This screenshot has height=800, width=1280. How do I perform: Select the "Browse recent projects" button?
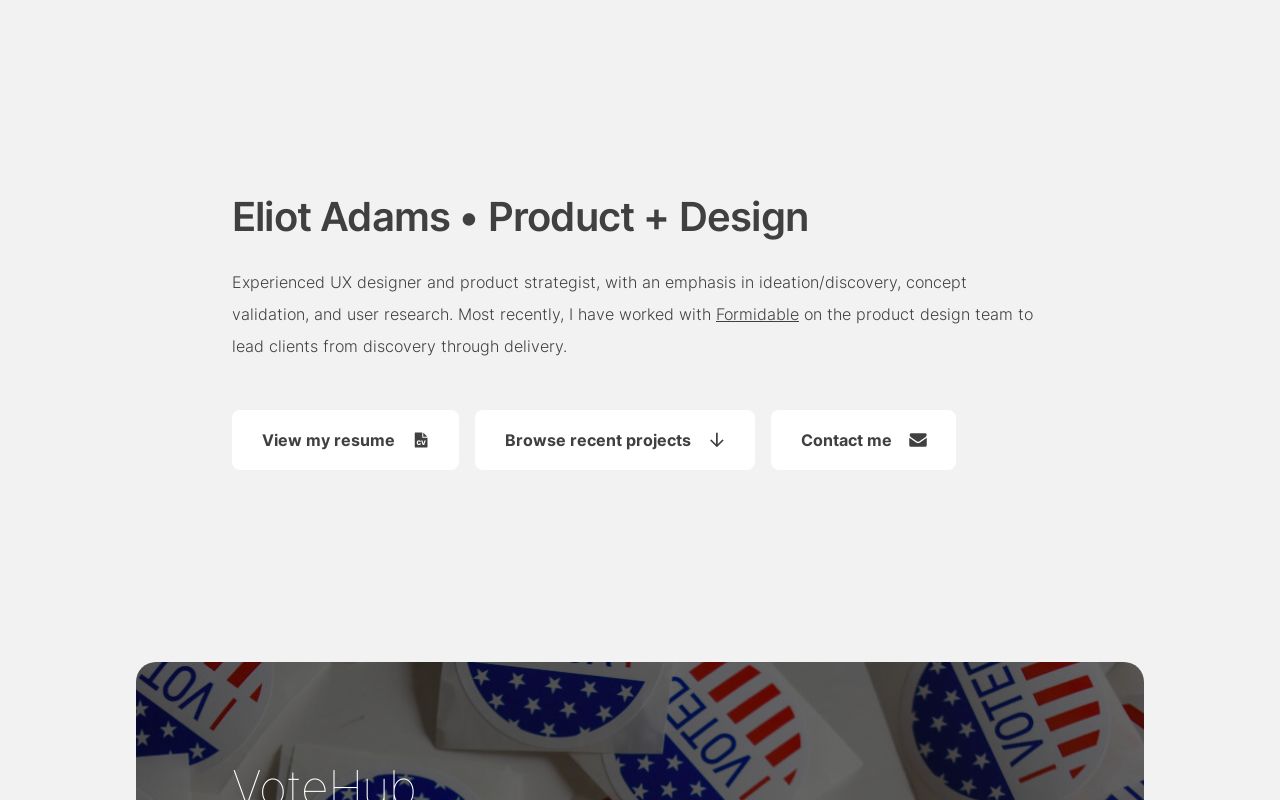(x=615, y=440)
